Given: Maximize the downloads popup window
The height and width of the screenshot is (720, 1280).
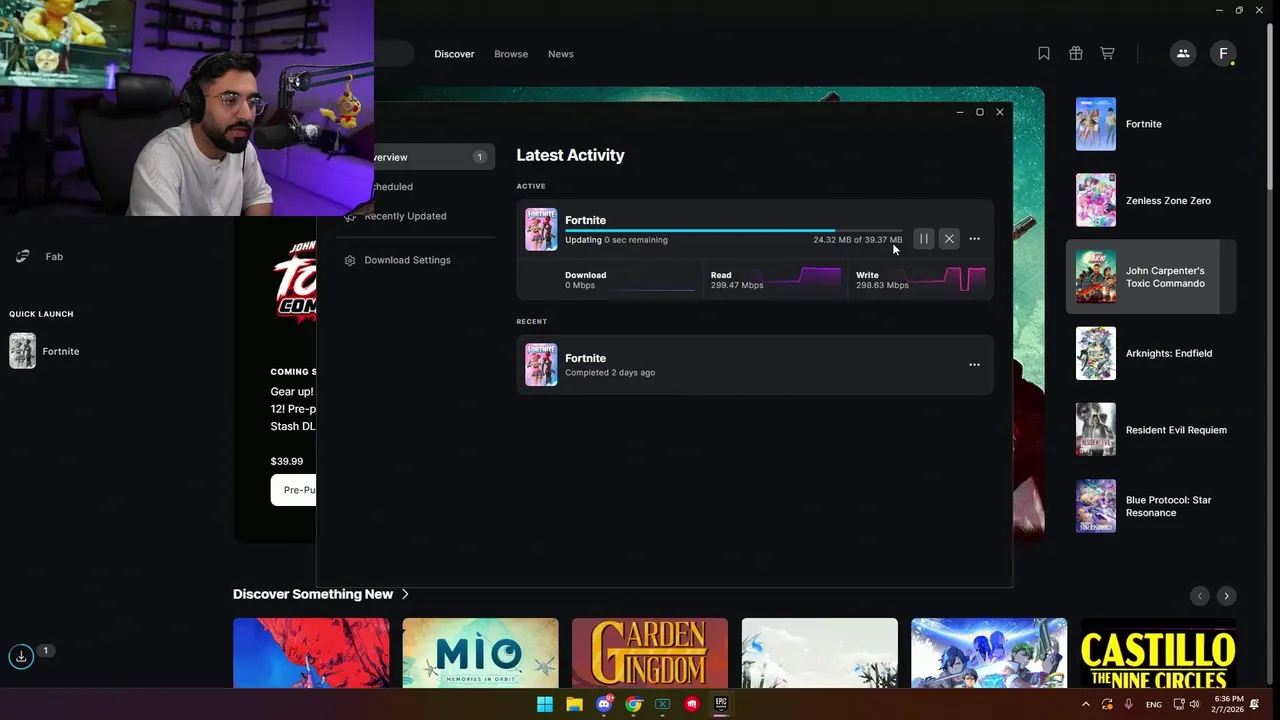Looking at the screenshot, I should coord(980,112).
